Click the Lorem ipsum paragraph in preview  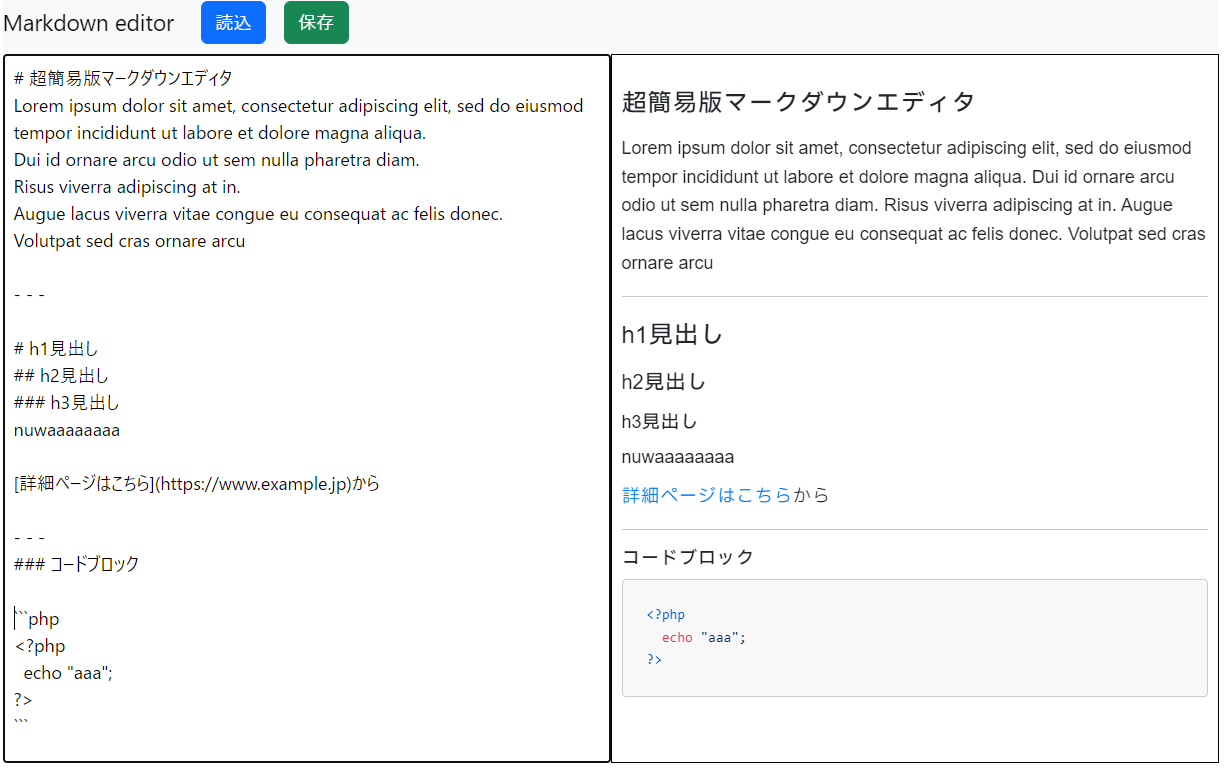[914, 205]
